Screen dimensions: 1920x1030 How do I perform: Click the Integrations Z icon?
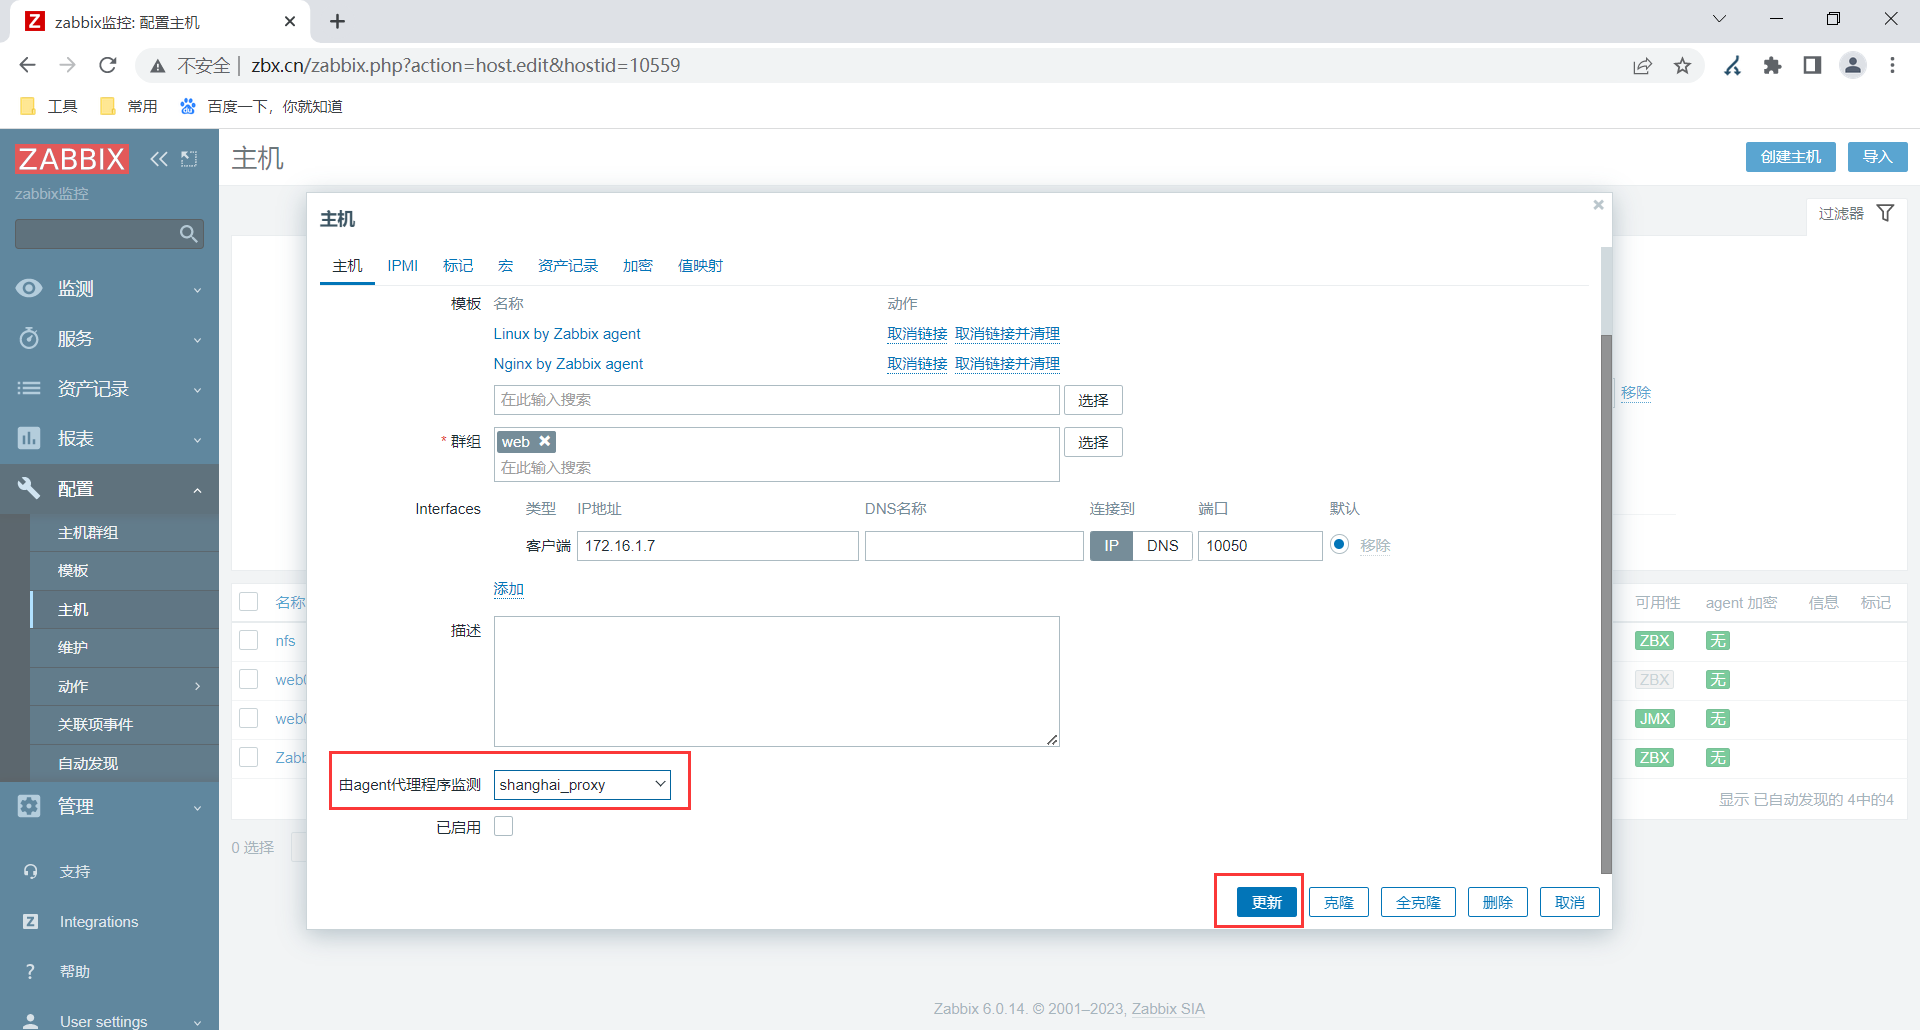tap(30, 921)
